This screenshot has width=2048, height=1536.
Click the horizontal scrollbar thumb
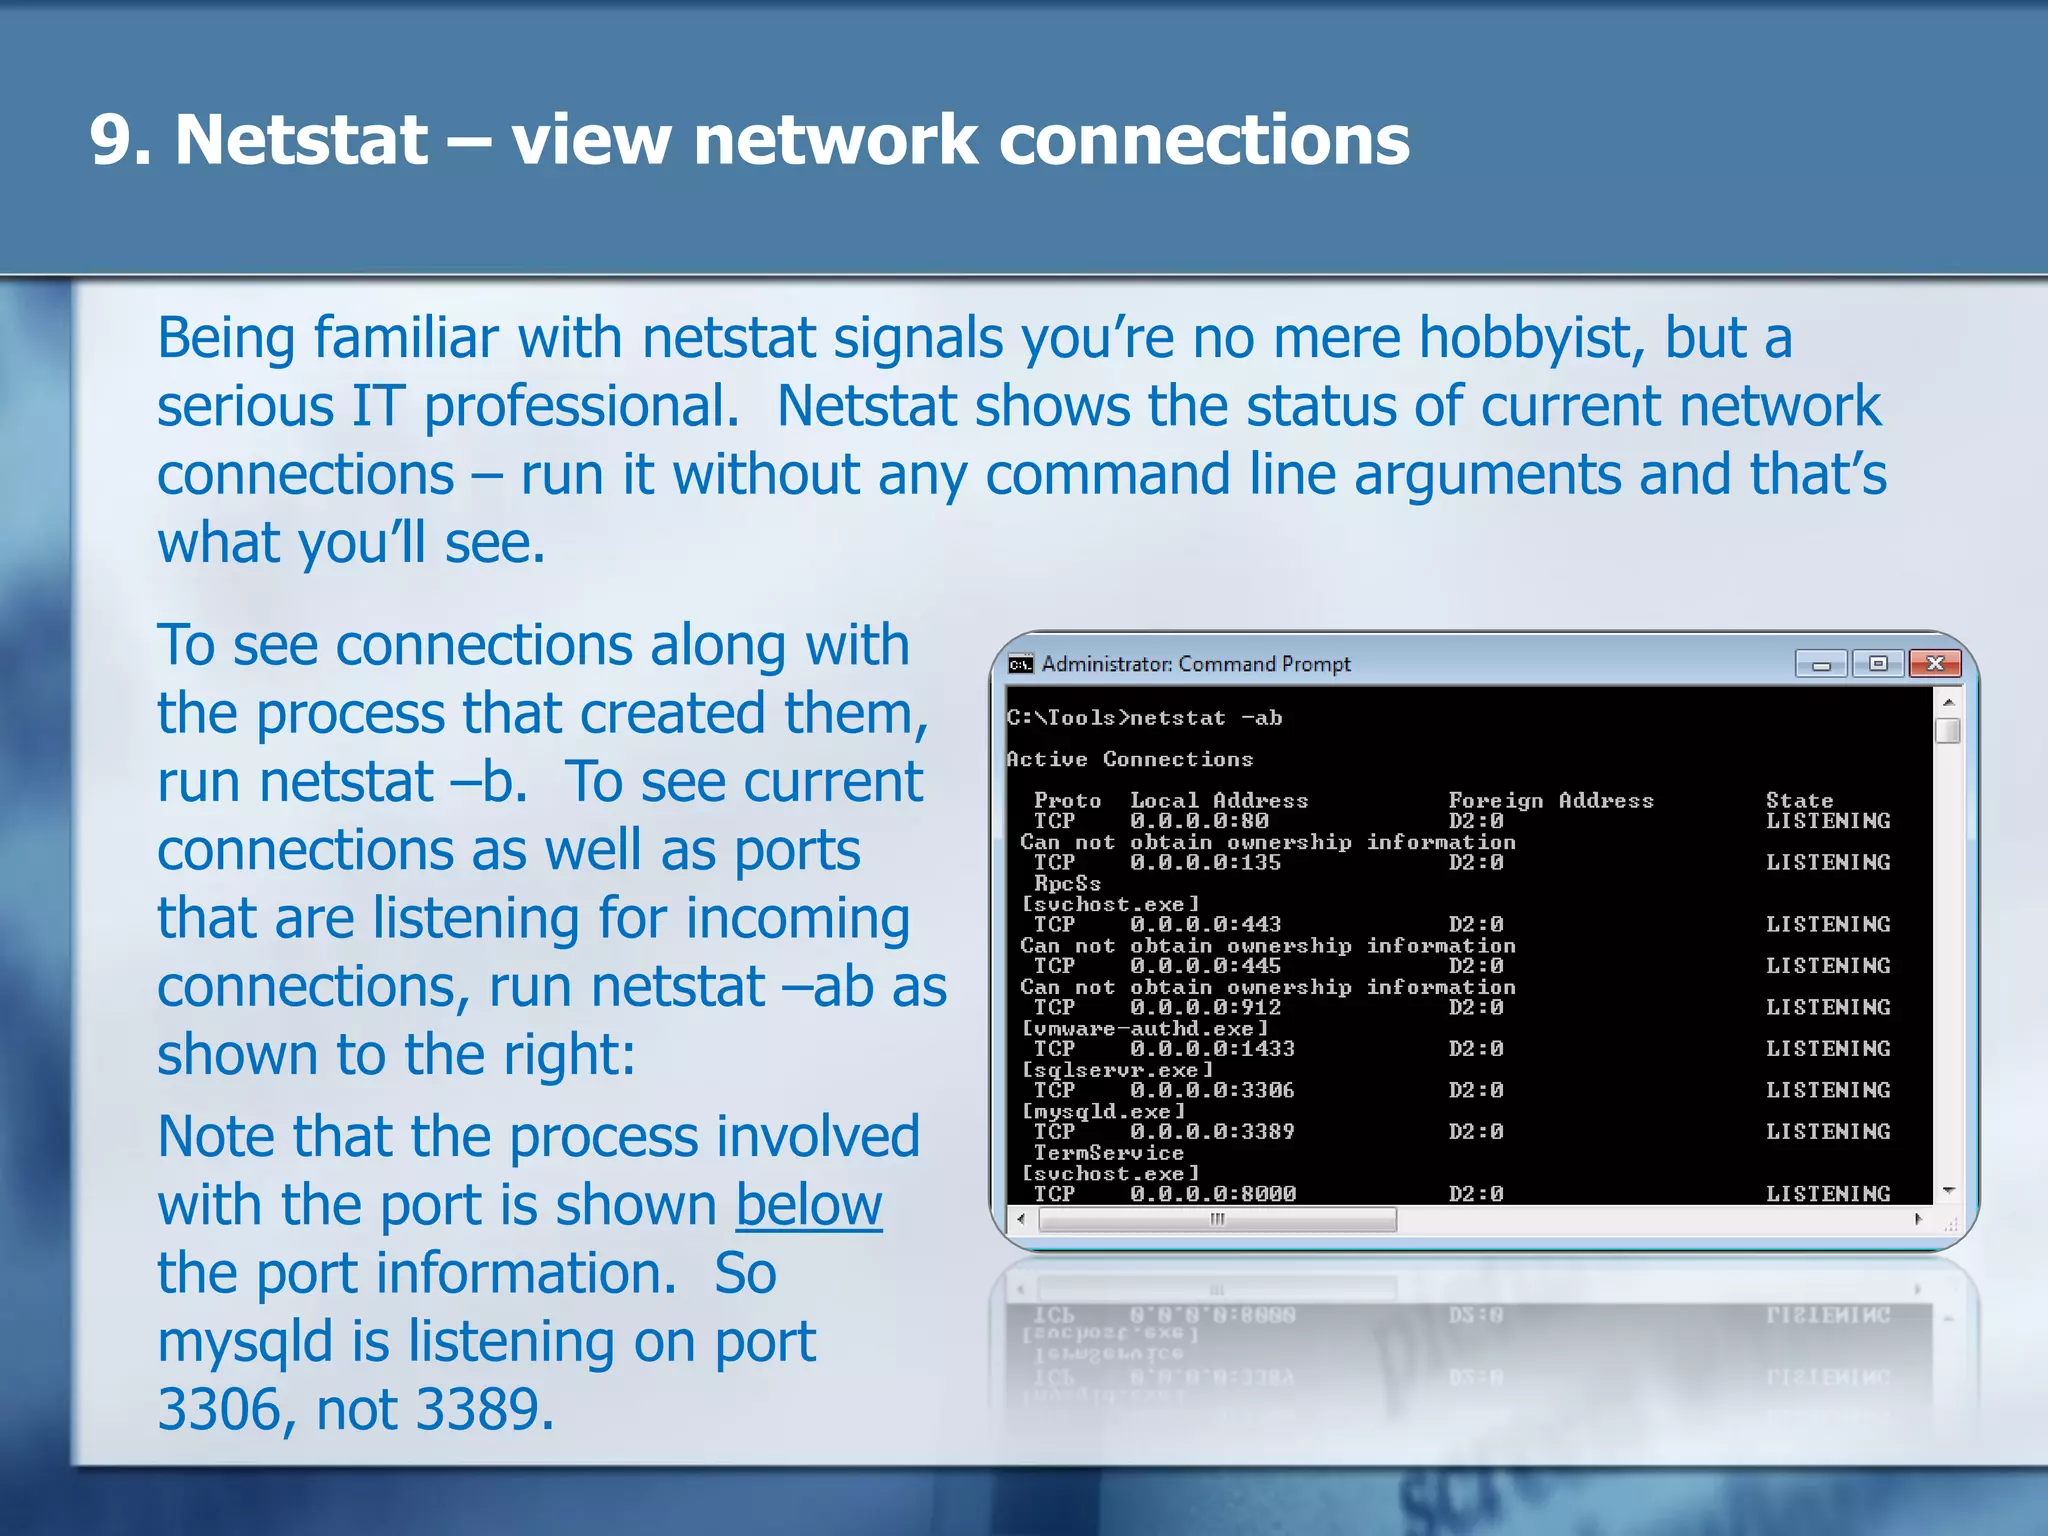pyautogui.click(x=1218, y=1219)
